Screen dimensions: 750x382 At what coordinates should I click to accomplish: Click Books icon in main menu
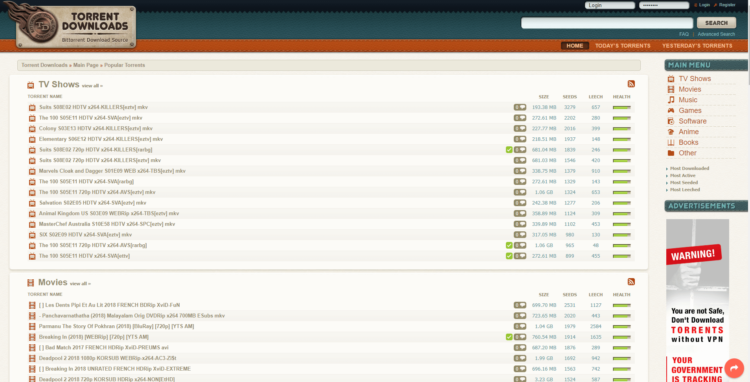(x=671, y=142)
